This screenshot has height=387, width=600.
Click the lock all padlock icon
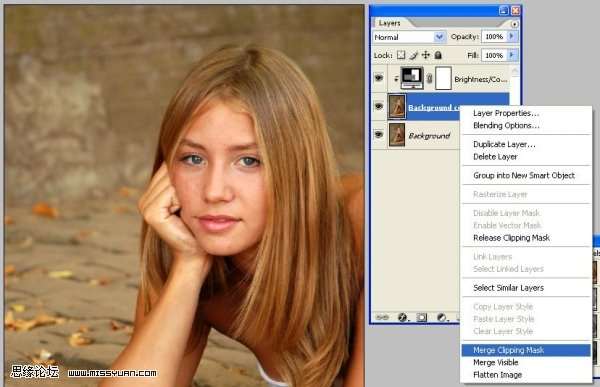pos(438,55)
